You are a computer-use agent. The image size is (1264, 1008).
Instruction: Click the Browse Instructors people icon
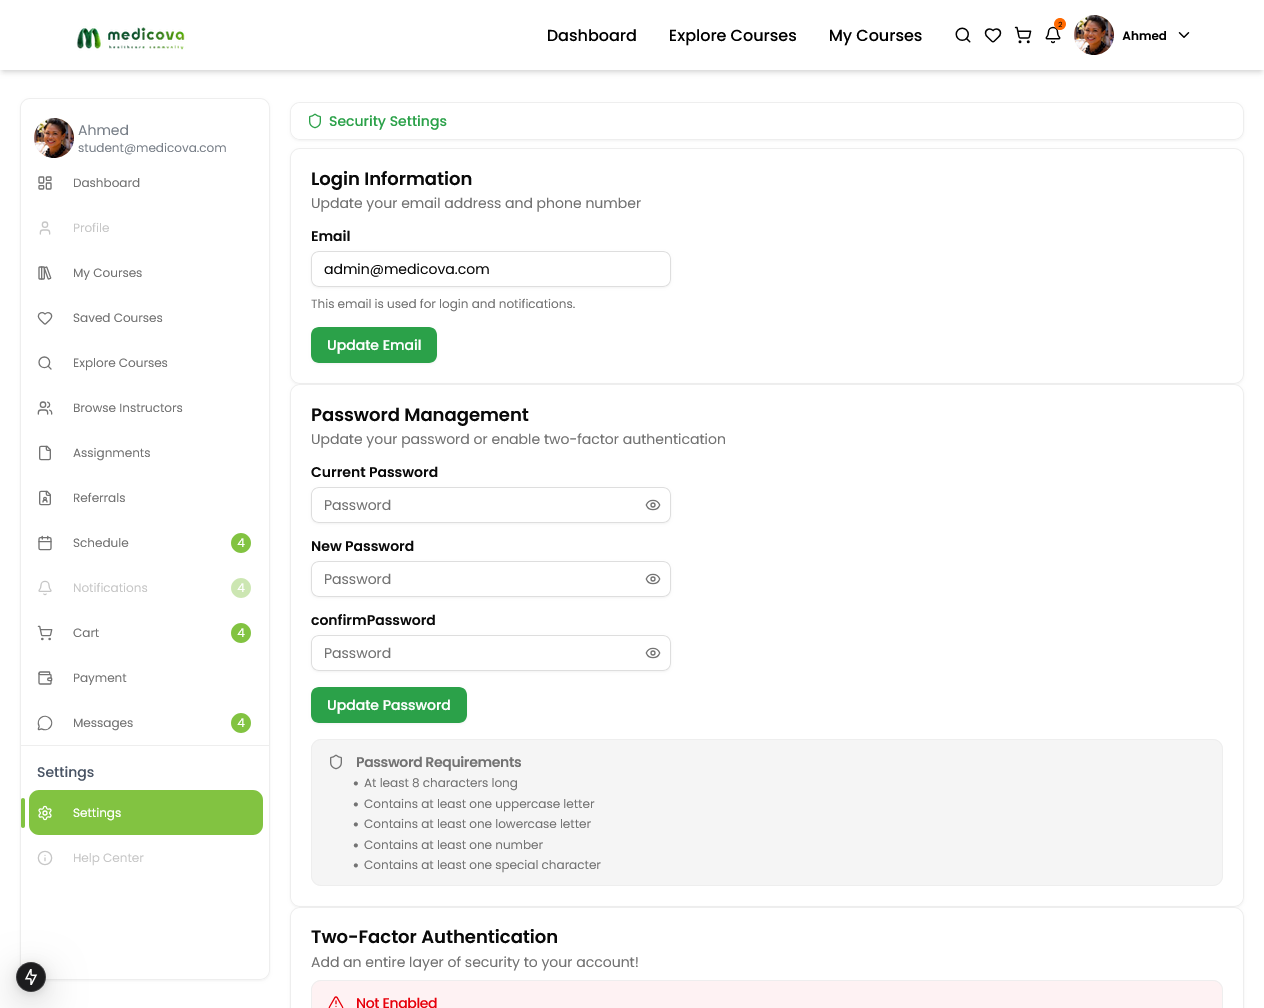[x=45, y=408]
